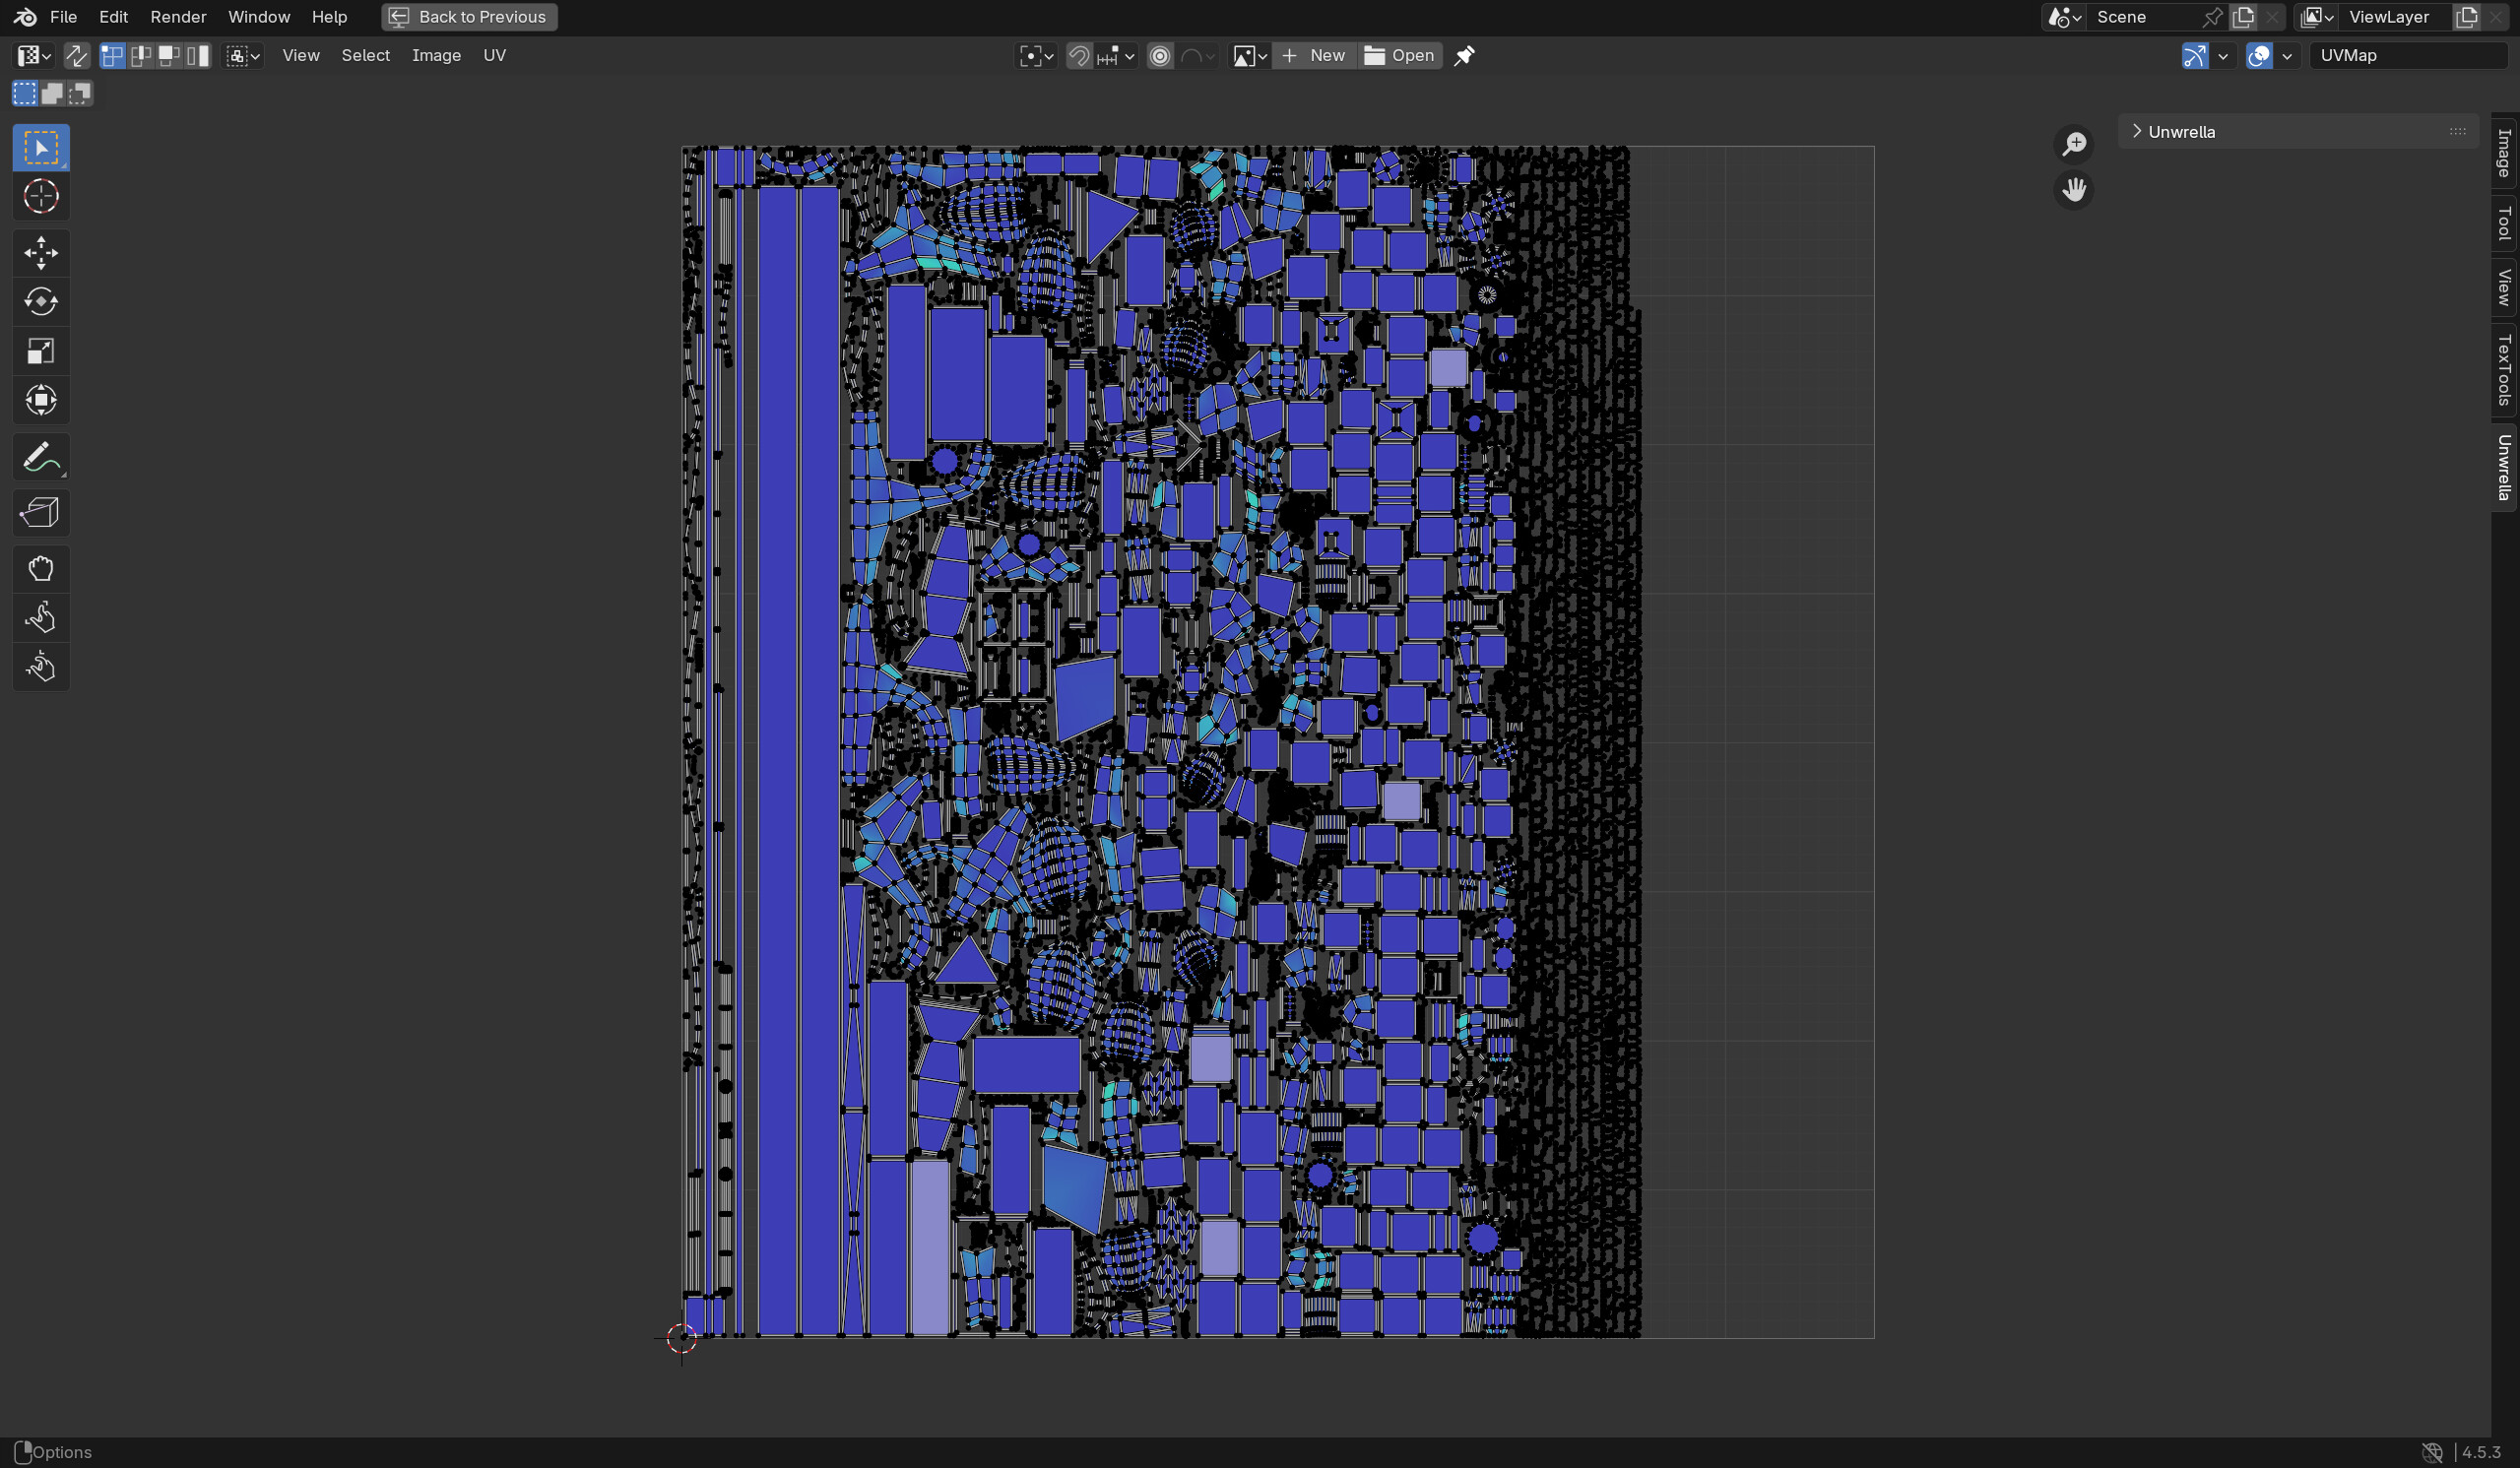Switch to the Image sidebar tab

pyautogui.click(x=2505, y=152)
